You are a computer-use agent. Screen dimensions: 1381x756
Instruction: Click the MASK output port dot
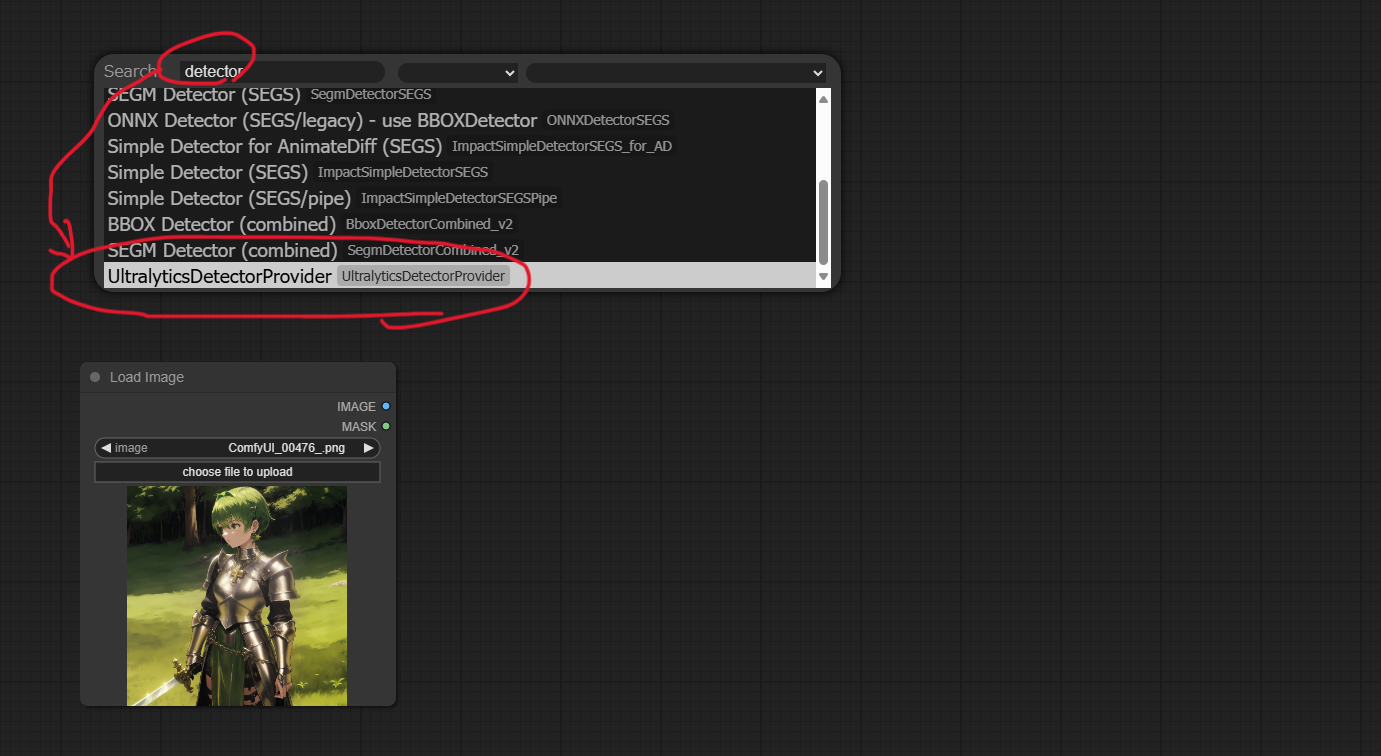tap(386, 426)
